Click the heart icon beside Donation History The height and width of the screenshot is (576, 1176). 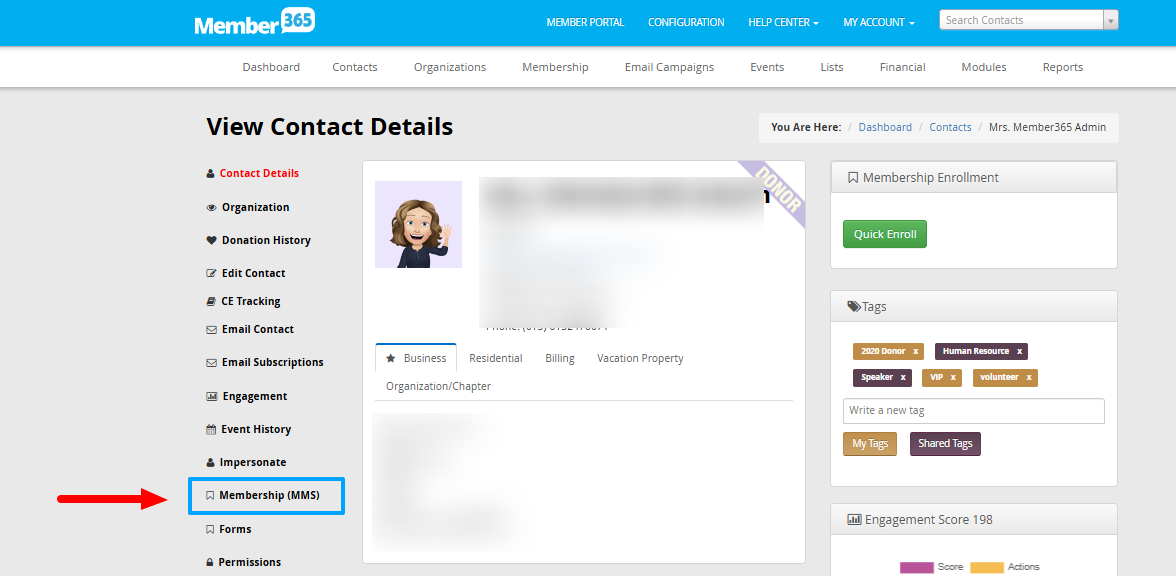(211, 241)
